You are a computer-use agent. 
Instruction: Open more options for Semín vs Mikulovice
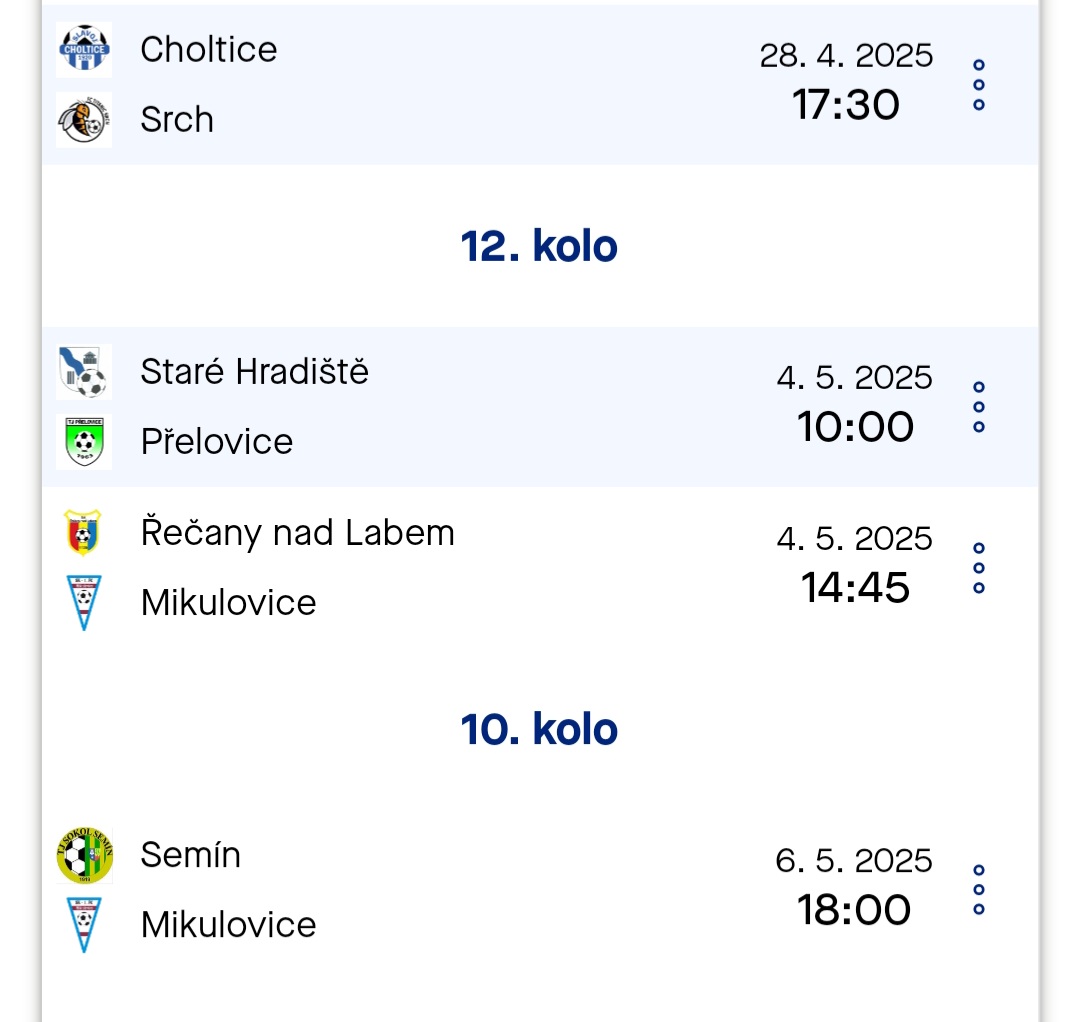point(979,890)
